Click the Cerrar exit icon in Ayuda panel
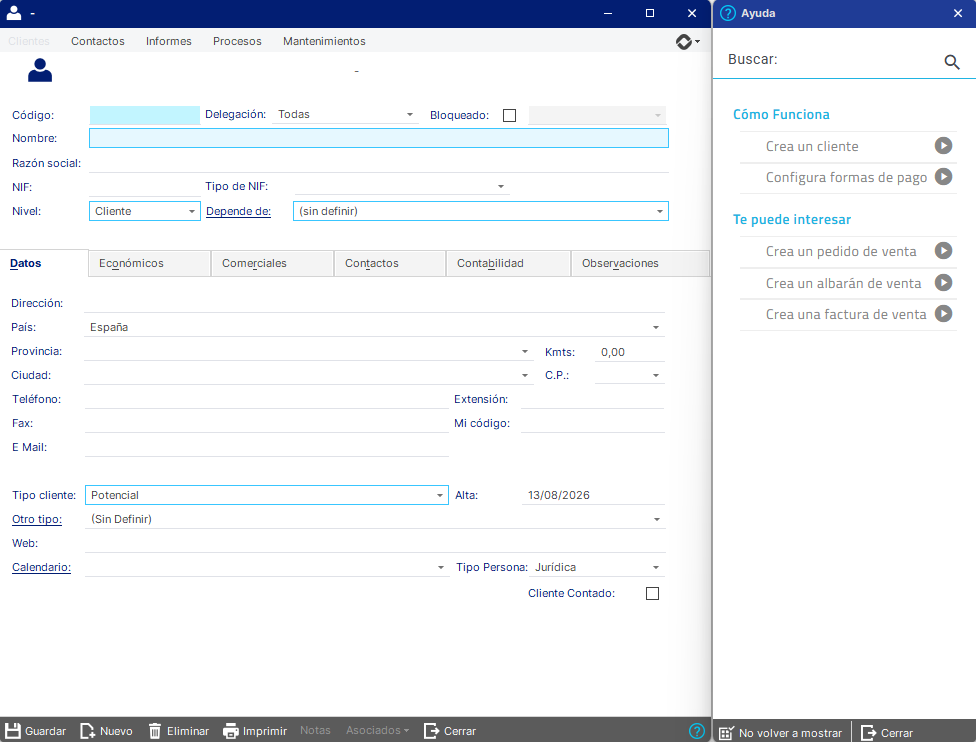Viewport: 976px width, 742px height. click(x=868, y=733)
